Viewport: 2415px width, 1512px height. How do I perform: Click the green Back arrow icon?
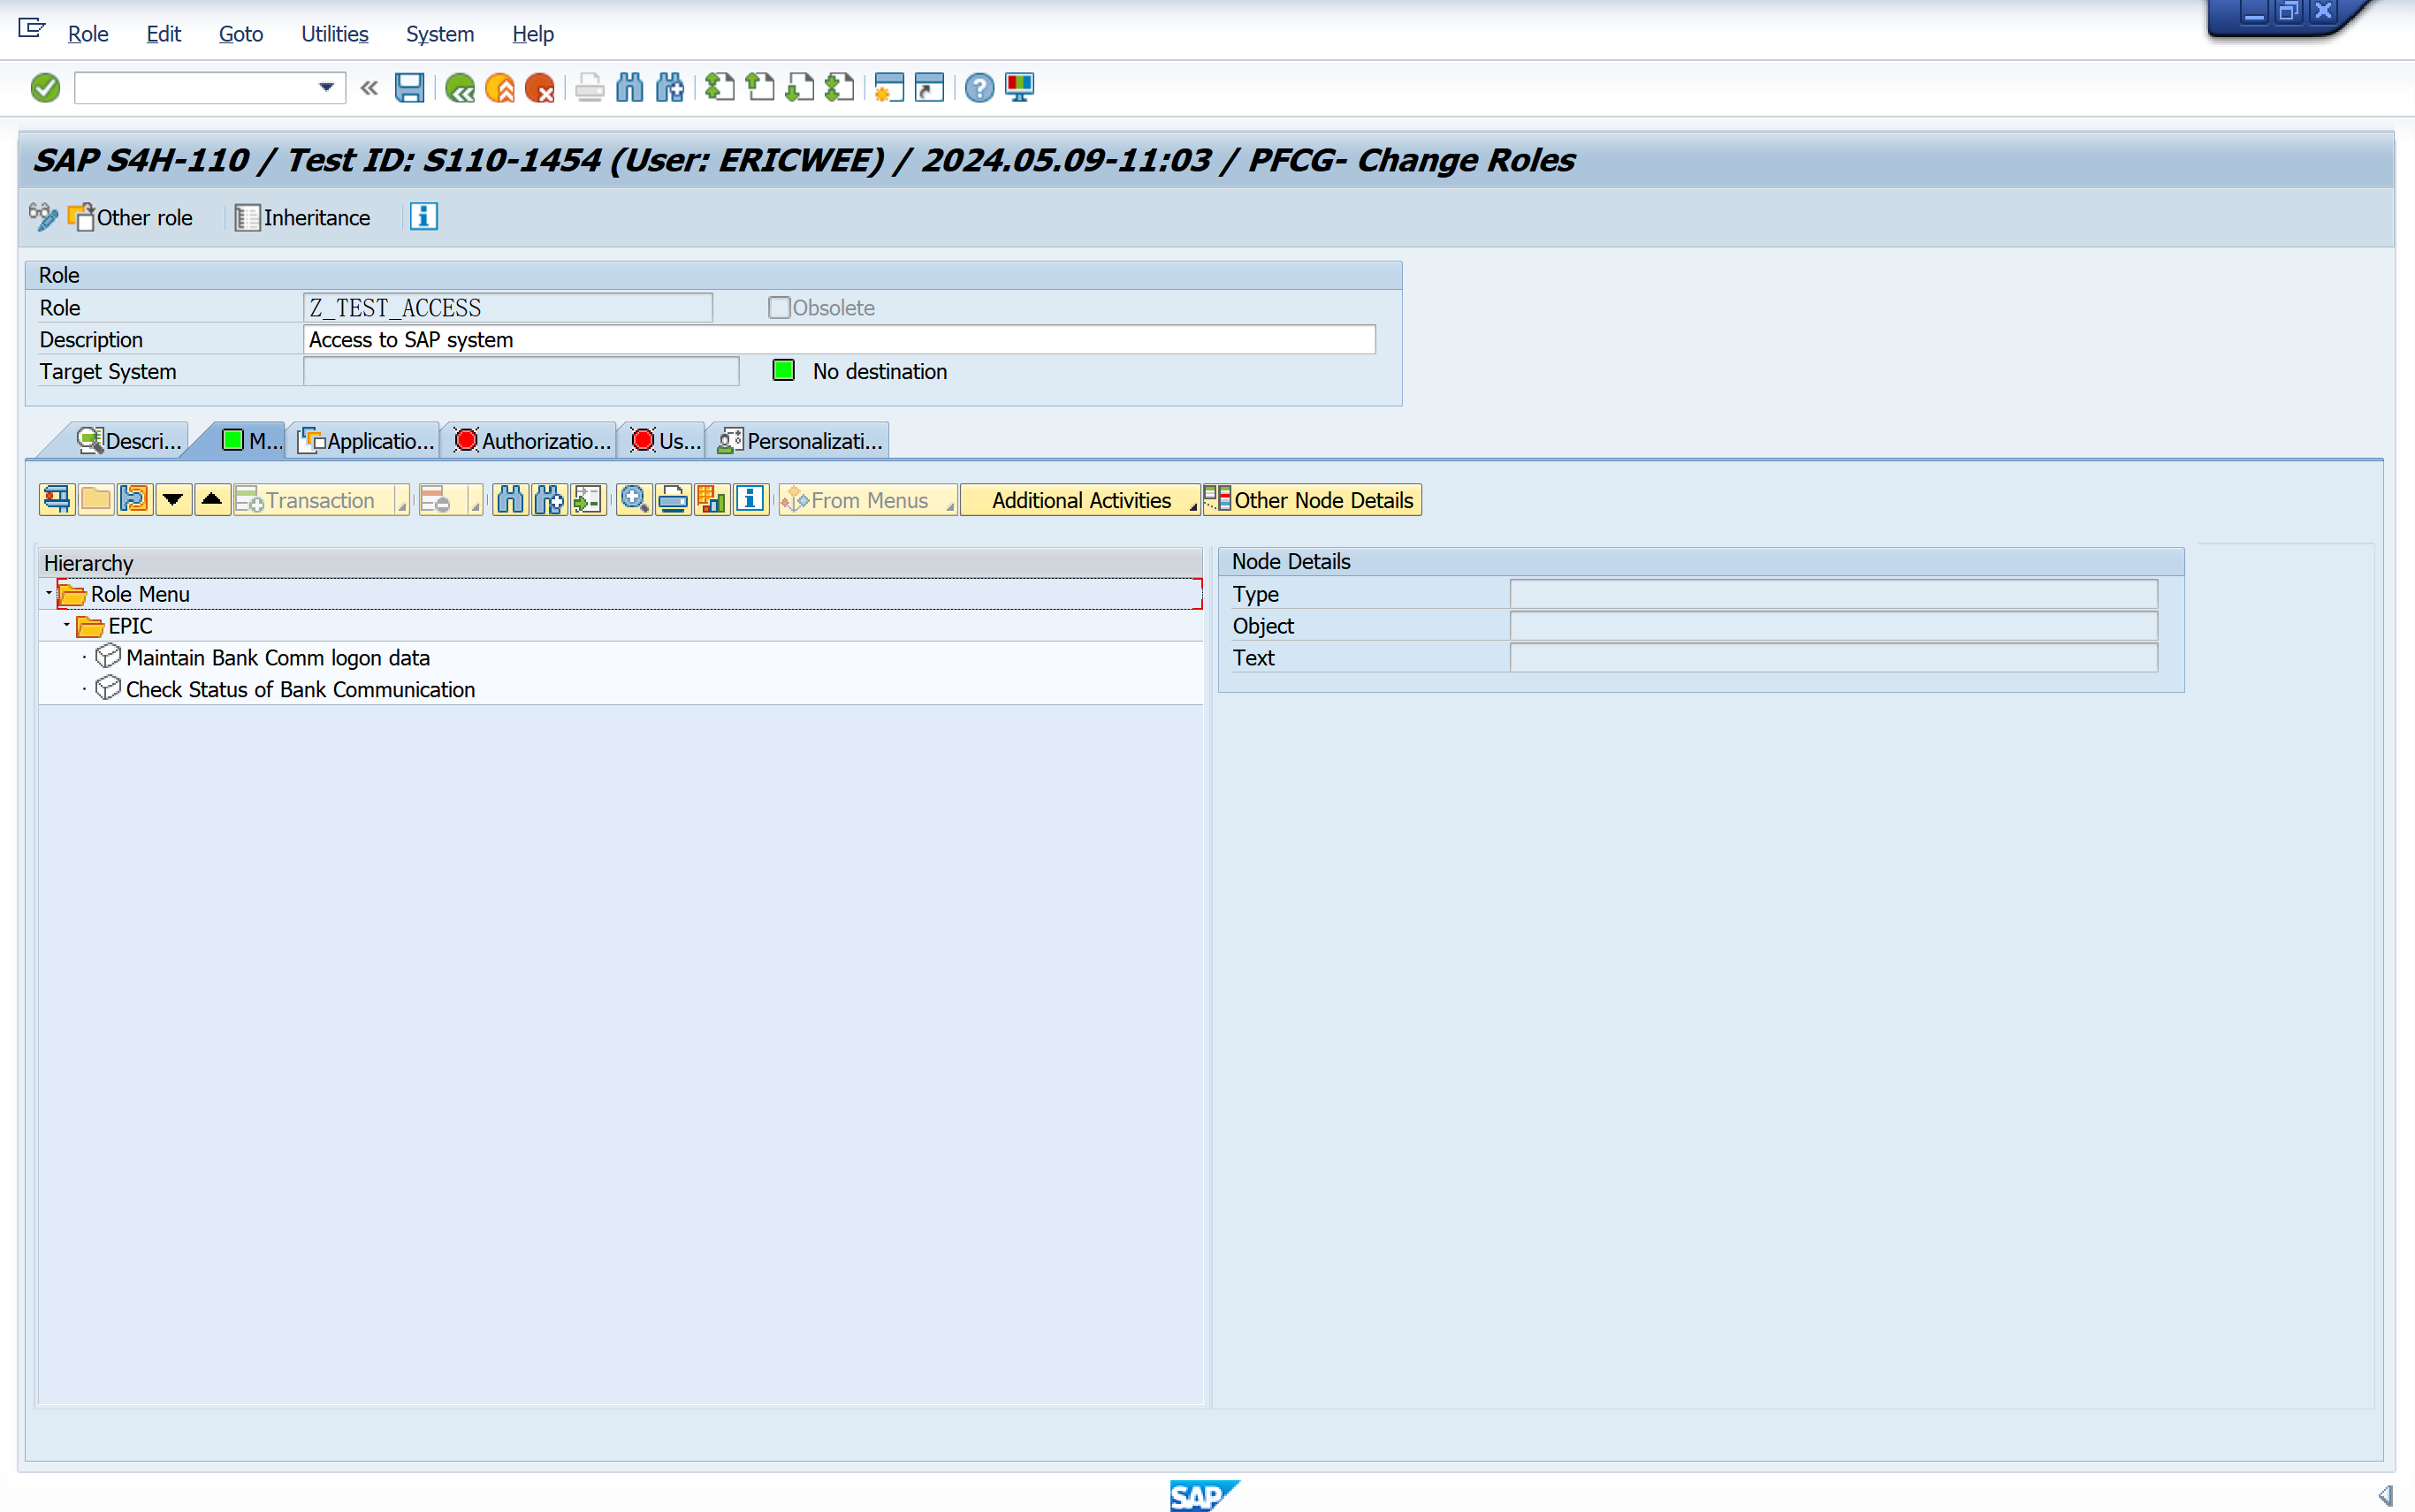[460, 88]
